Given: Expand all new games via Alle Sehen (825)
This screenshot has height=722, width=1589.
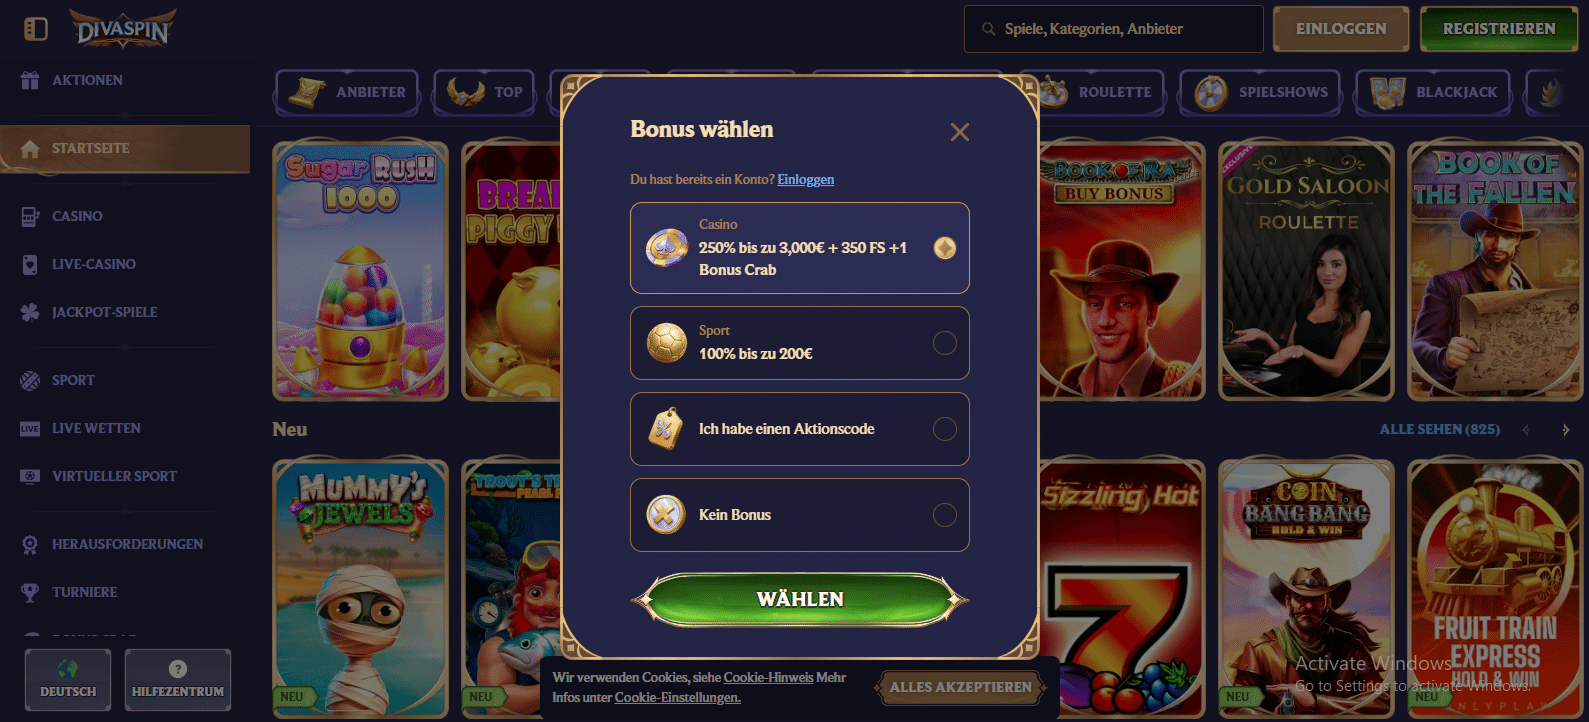Looking at the screenshot, I should click(x=1440, y=429).
